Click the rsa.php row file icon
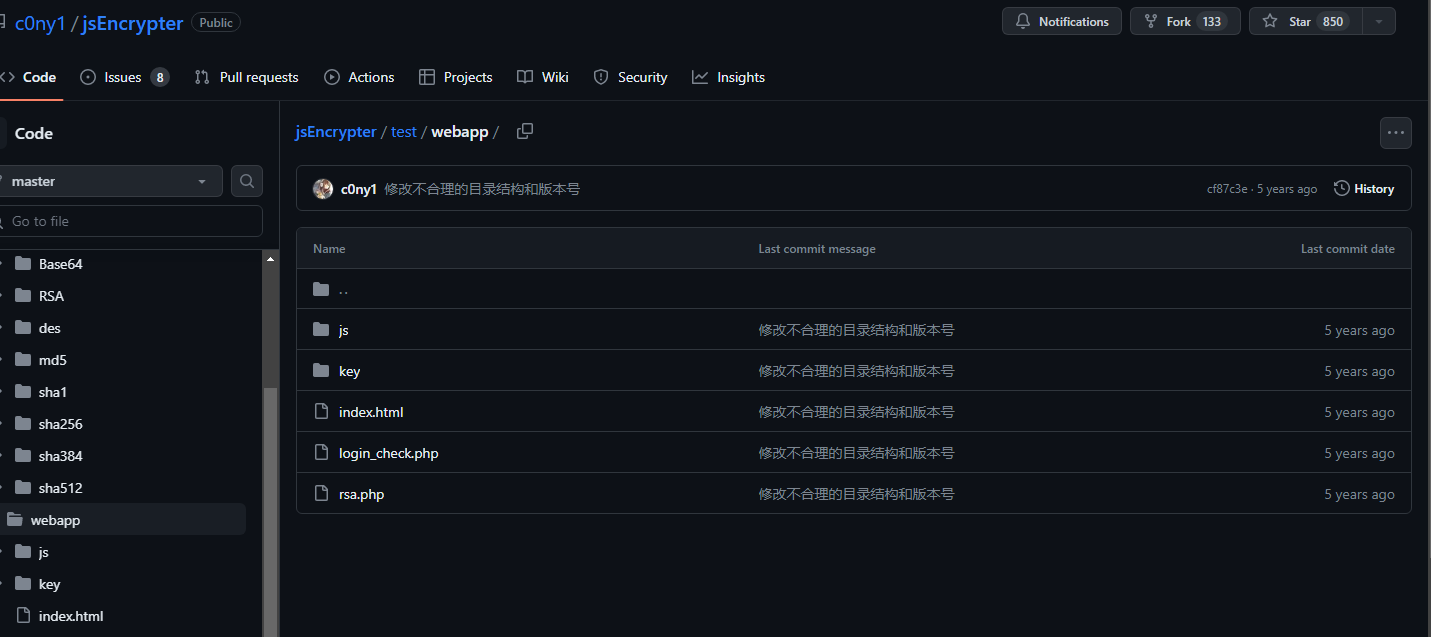Viewport: 1431px width, 637px height. [321, 494]
